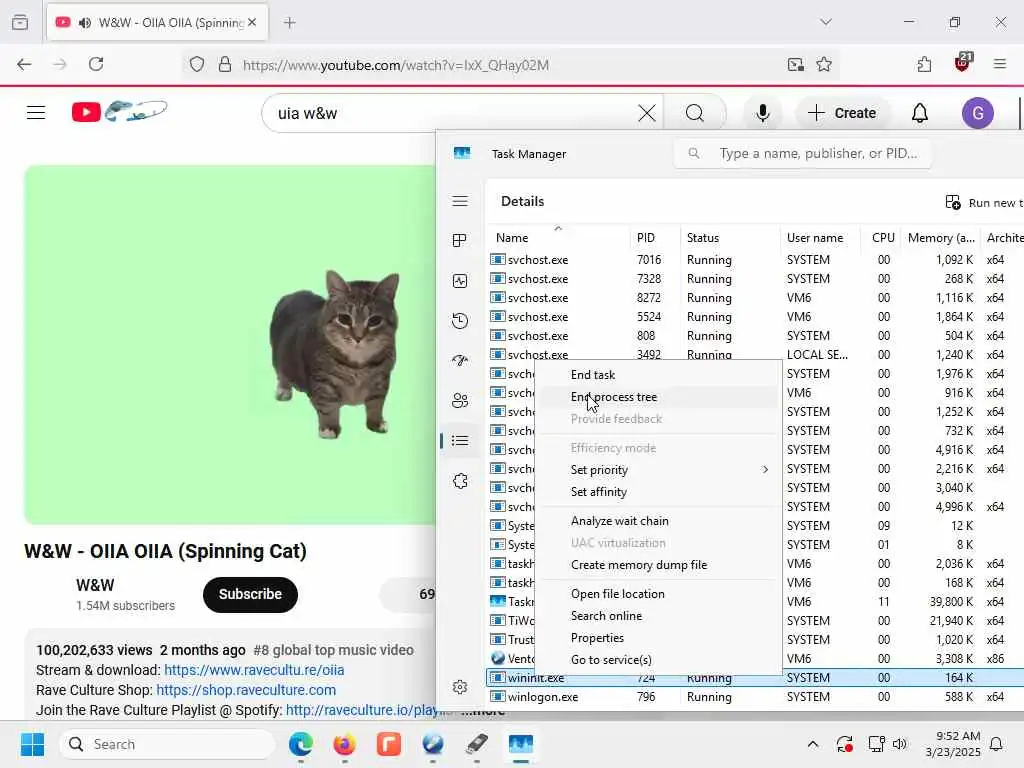
Task: Go to YouTube home via logo
Action: (120, 112)
